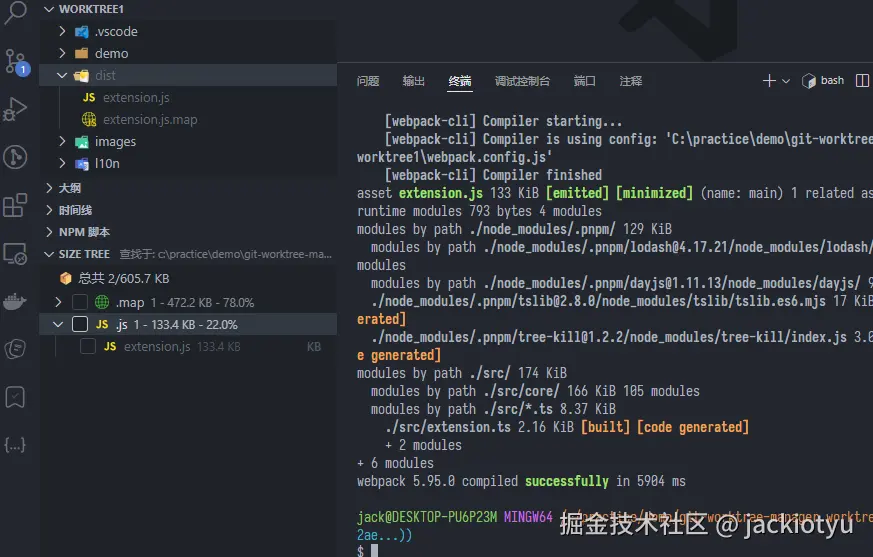873x557 pixels.
Task: Open the Docker whale view
Action: 15,301
